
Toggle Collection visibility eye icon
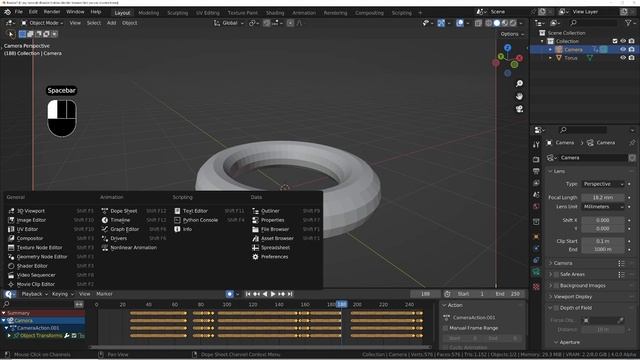tap(623, 41)
